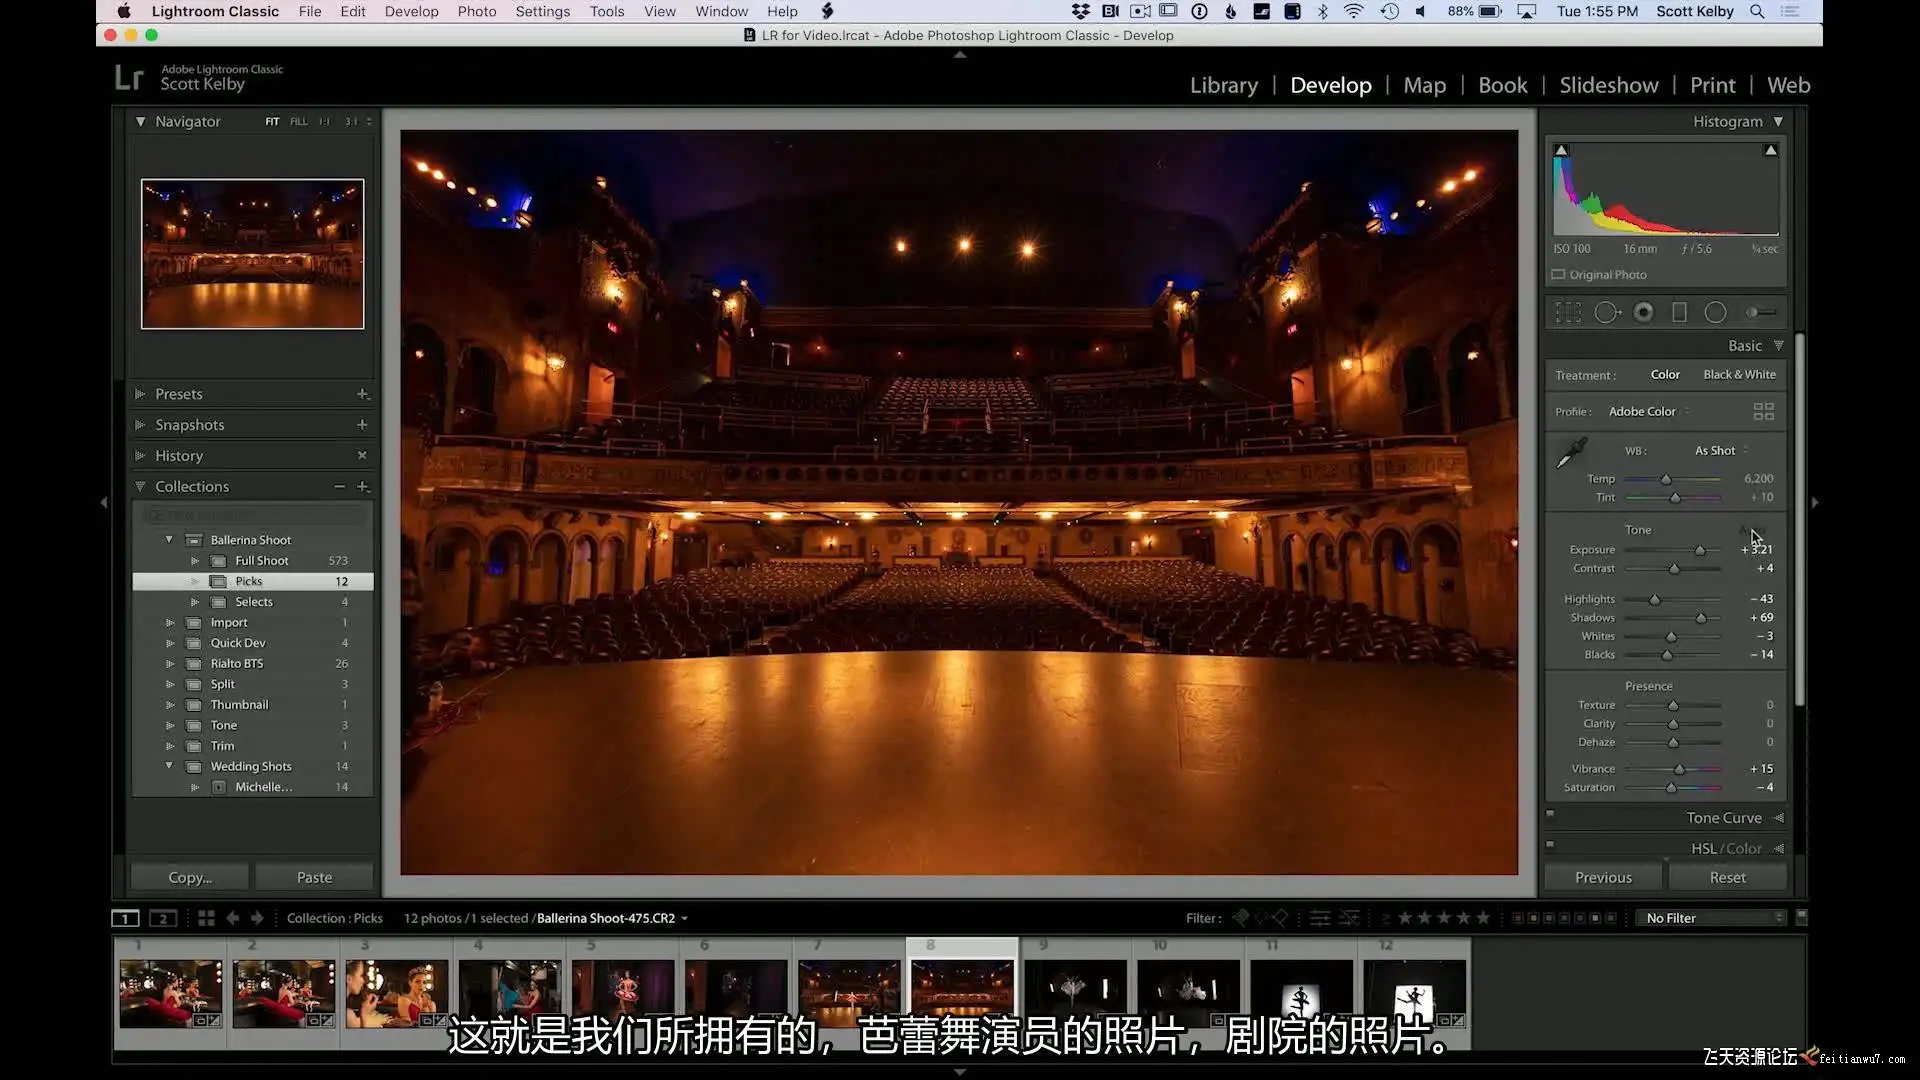Open the Photo menu
The height and width of the screenshot is (1080, 1920).
click(x=476, y=11)
